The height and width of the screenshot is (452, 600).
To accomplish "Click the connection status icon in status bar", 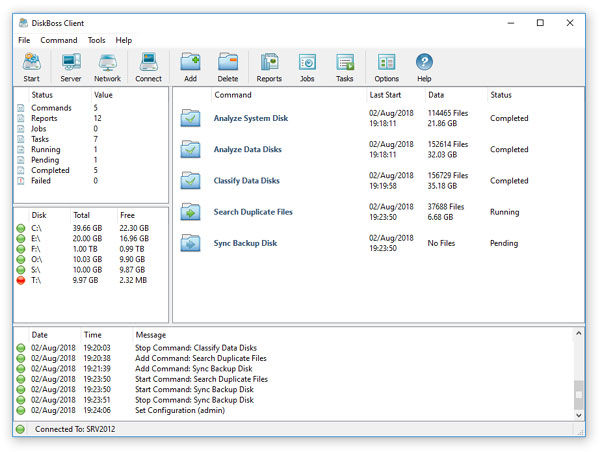I will (21, 429).
